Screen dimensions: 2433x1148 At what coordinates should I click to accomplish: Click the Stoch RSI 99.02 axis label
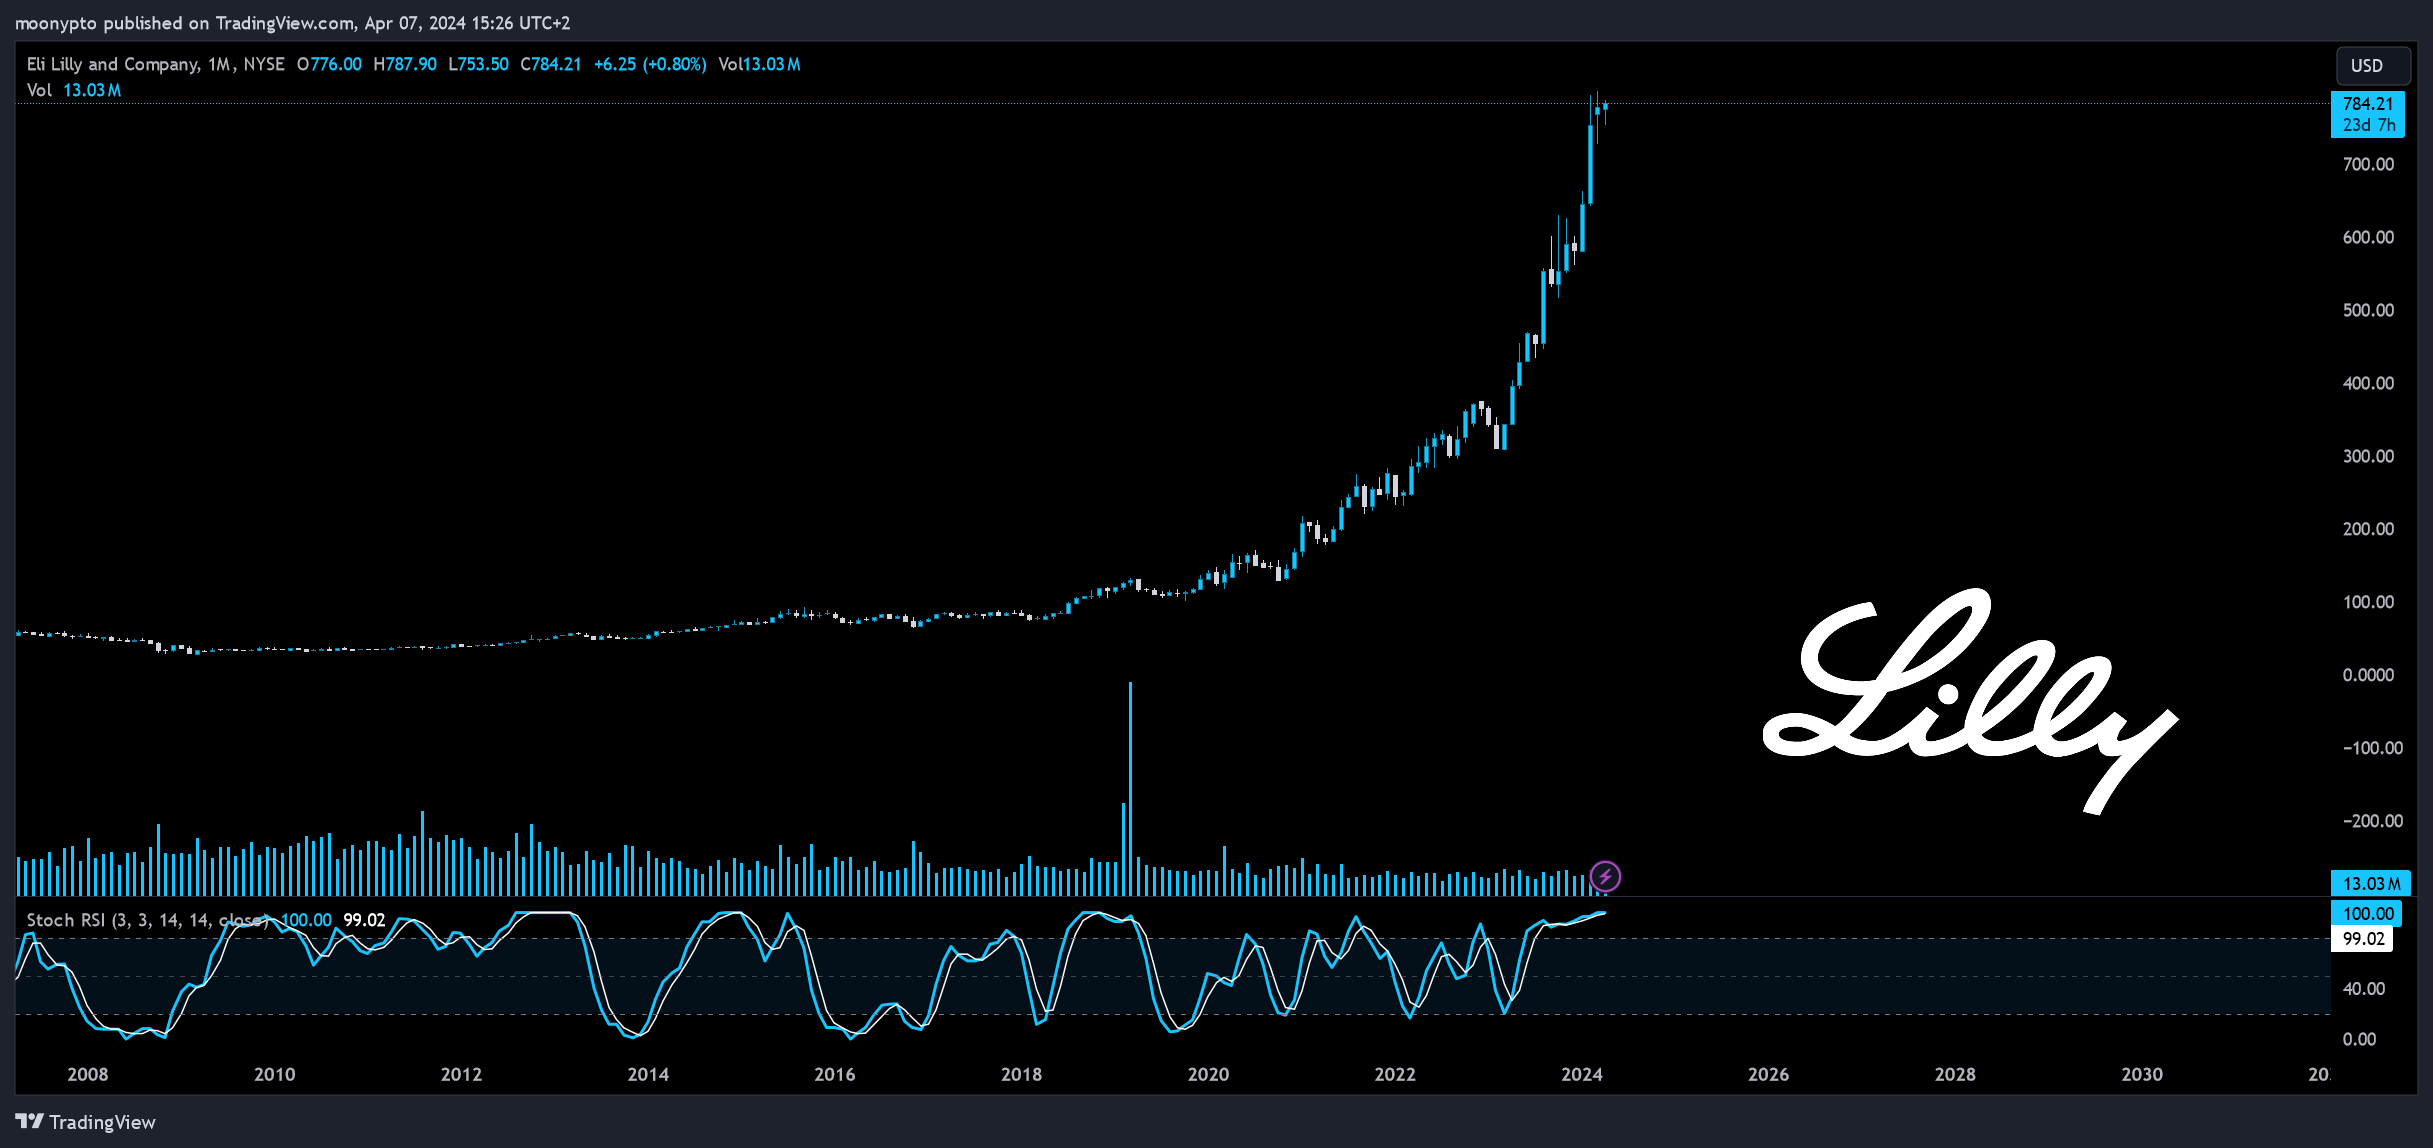(x=2363, y=938)
